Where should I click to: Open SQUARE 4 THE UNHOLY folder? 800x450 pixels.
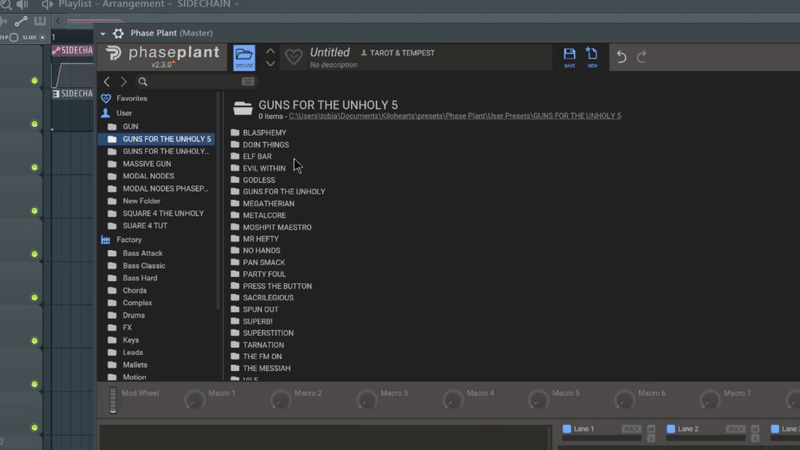tap(163, 213)
